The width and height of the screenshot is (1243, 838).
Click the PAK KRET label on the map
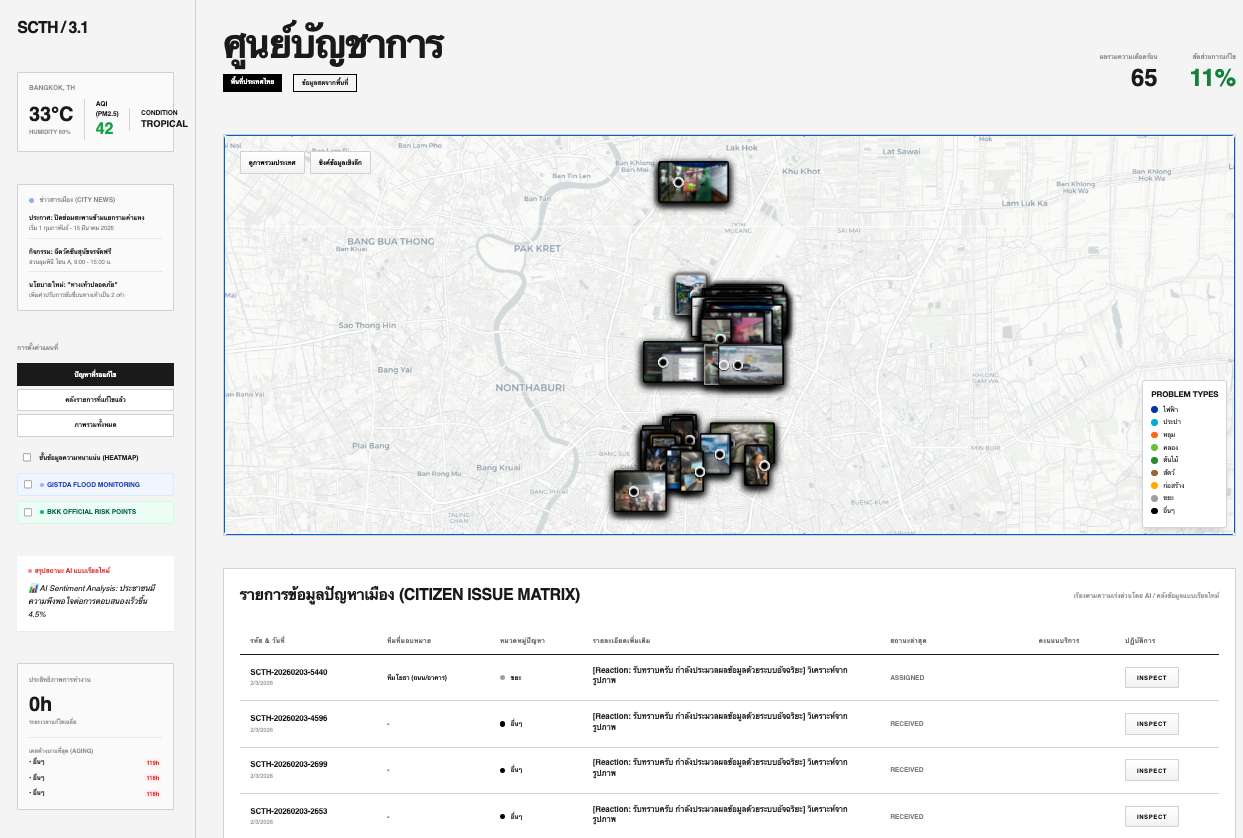pyautogui.click(x=537, y=248)
